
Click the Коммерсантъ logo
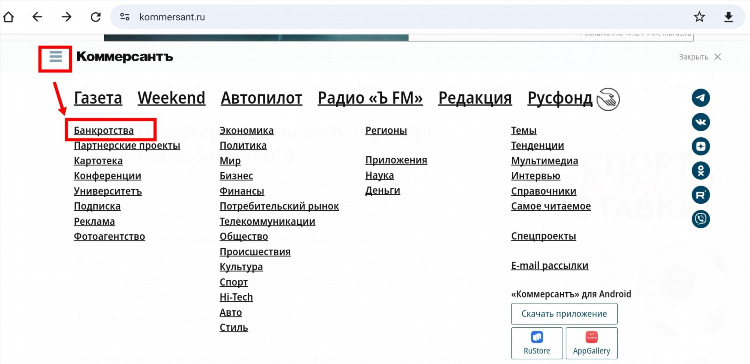pyautogui.click(x=124, y=57)
